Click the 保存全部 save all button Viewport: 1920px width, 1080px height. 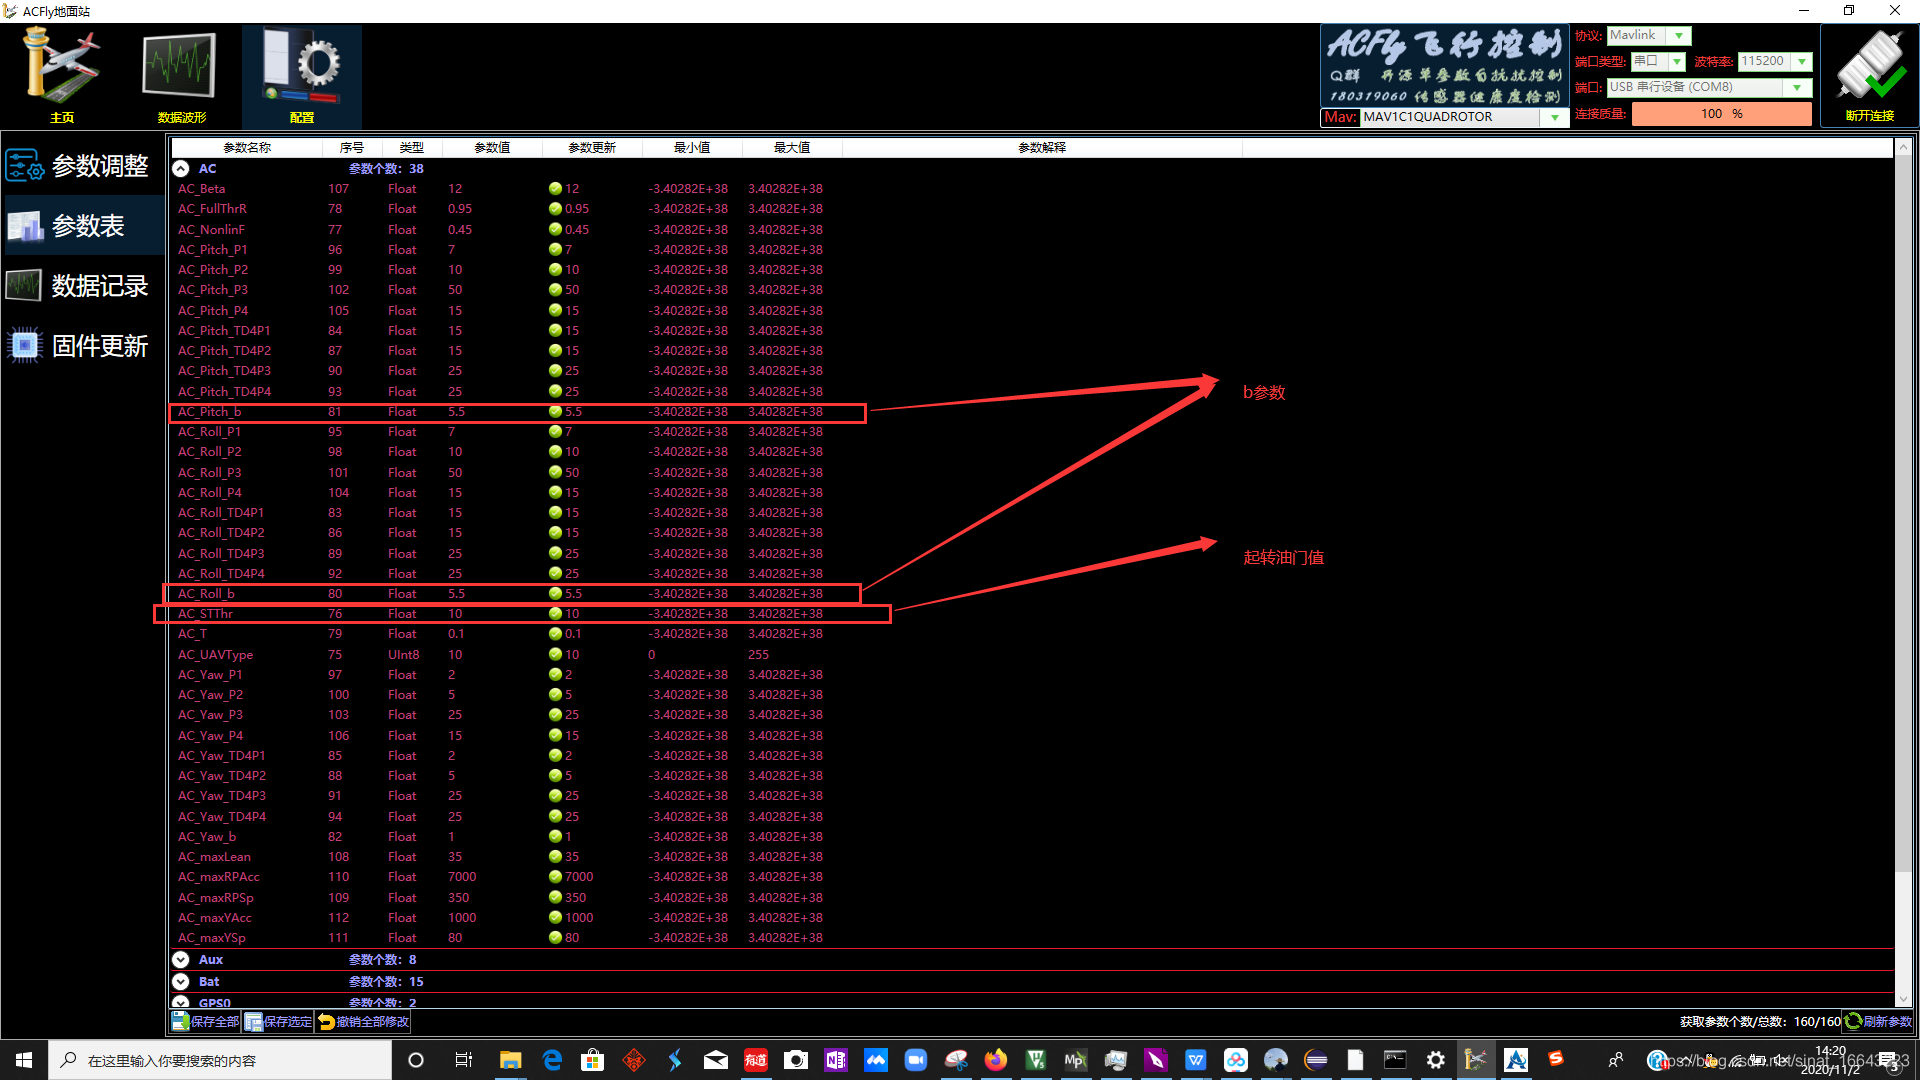(206, 1022)
